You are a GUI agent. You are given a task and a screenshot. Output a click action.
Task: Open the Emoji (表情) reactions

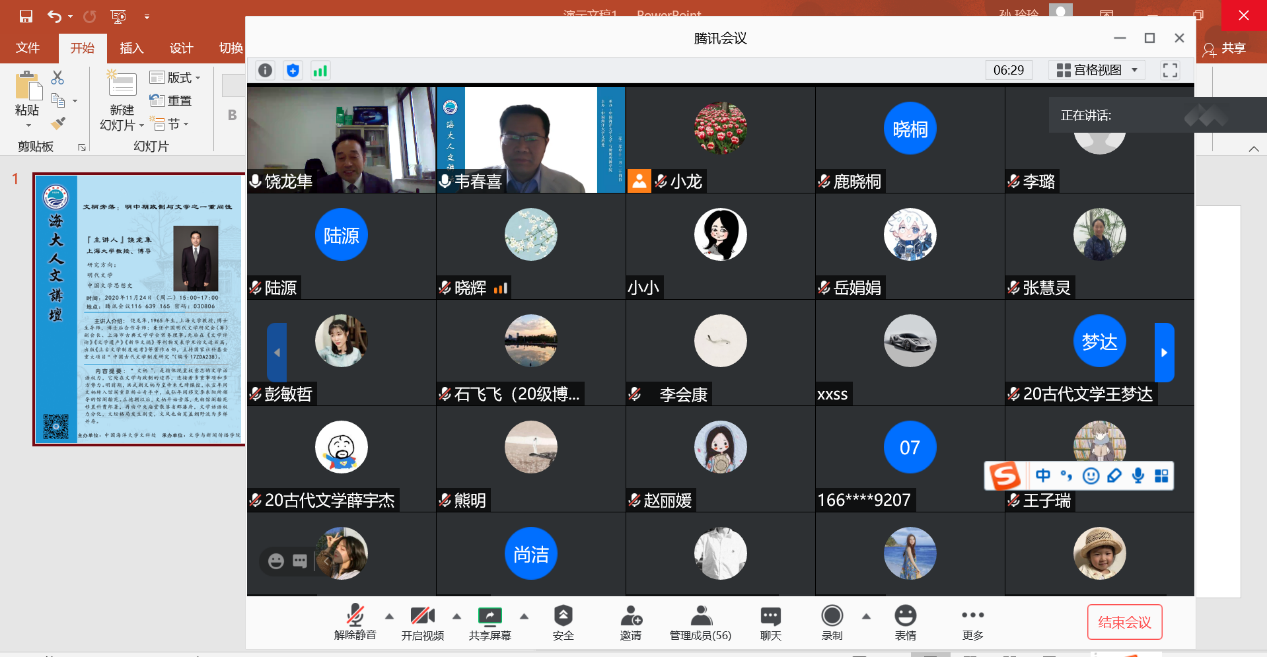[905, 622]
